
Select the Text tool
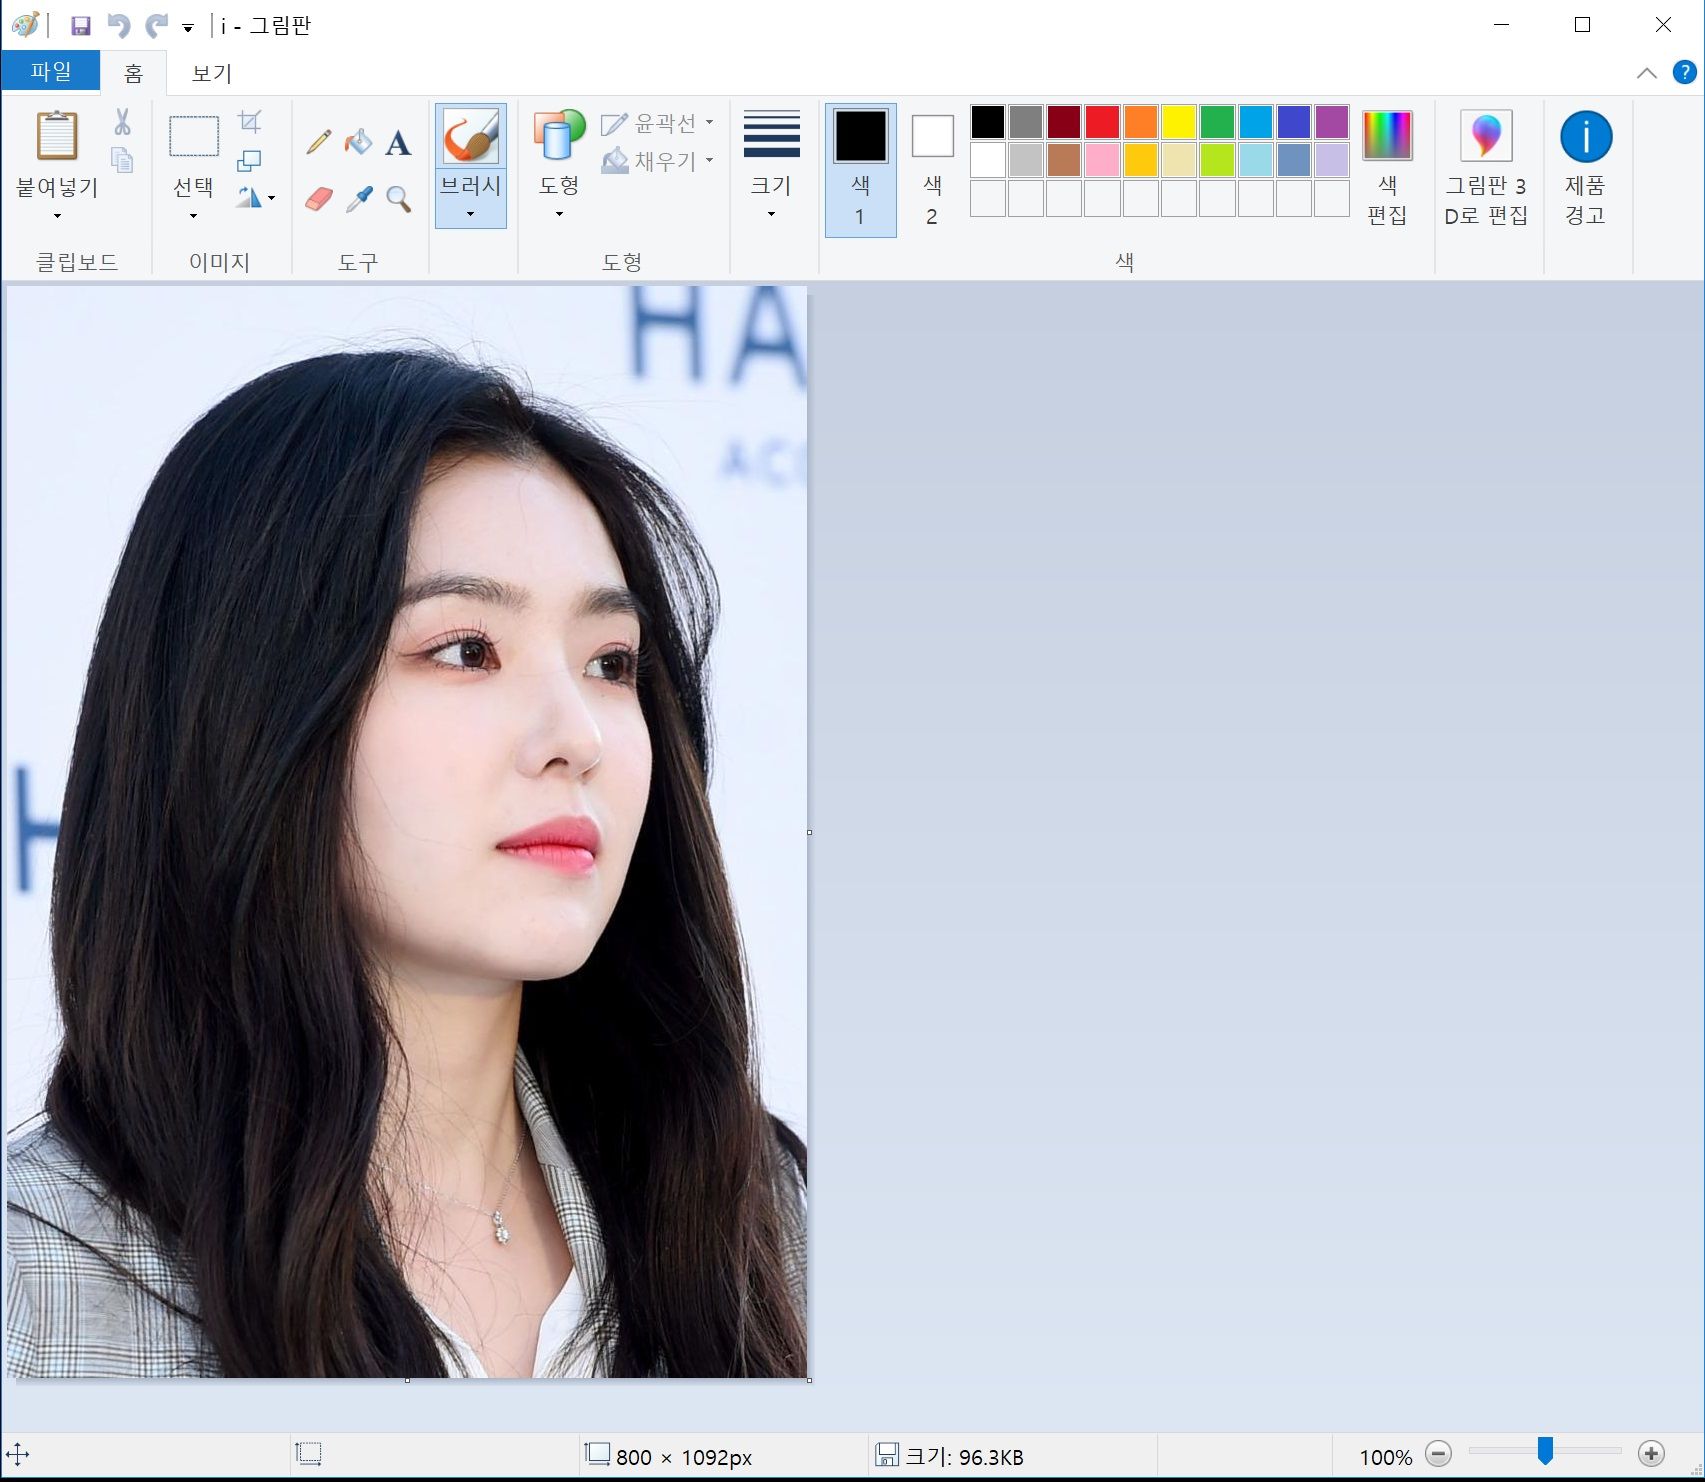pyautogui.click(x=398, y=143)
